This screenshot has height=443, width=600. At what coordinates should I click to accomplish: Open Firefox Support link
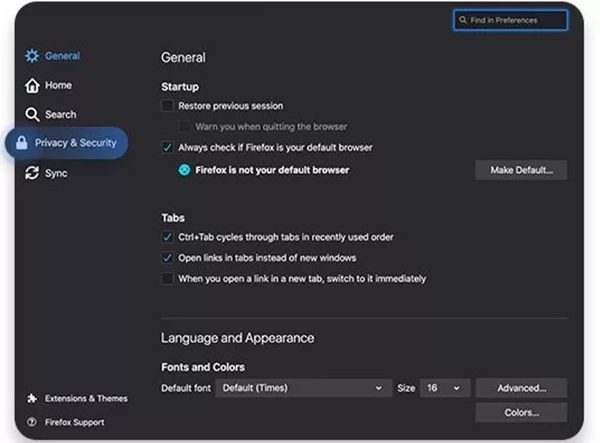[66, 422]
